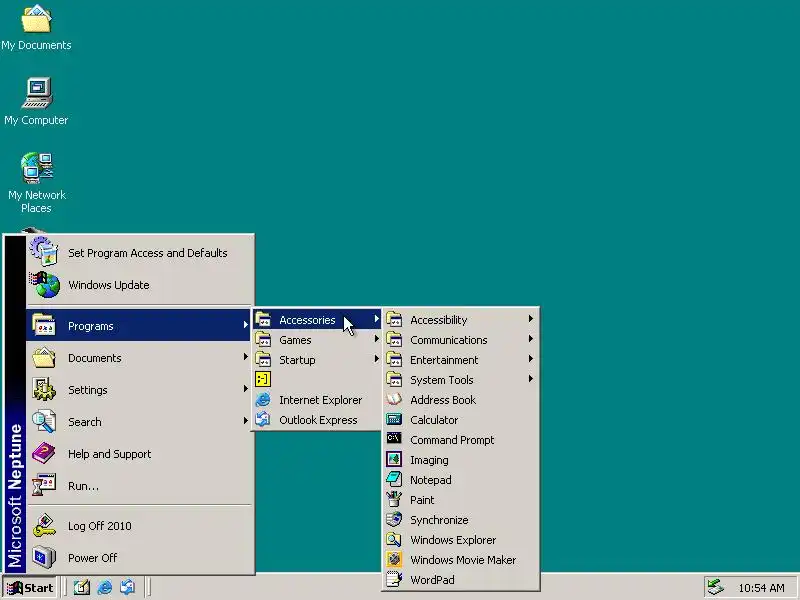
Task: Click the Windows Explorer icon
Action: click(x=394, y=539)
